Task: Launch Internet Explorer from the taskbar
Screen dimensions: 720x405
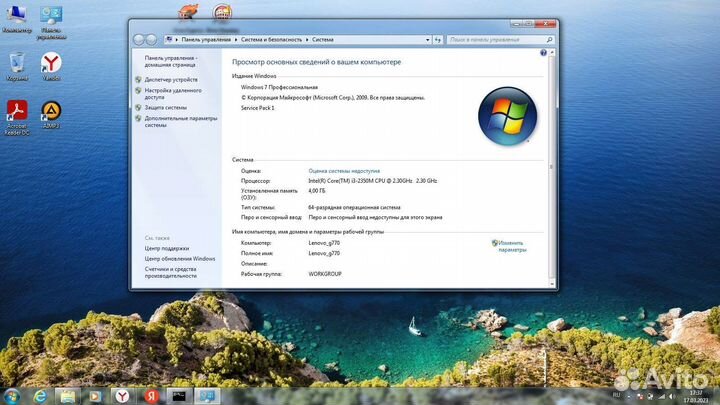Action: [40, 396]
